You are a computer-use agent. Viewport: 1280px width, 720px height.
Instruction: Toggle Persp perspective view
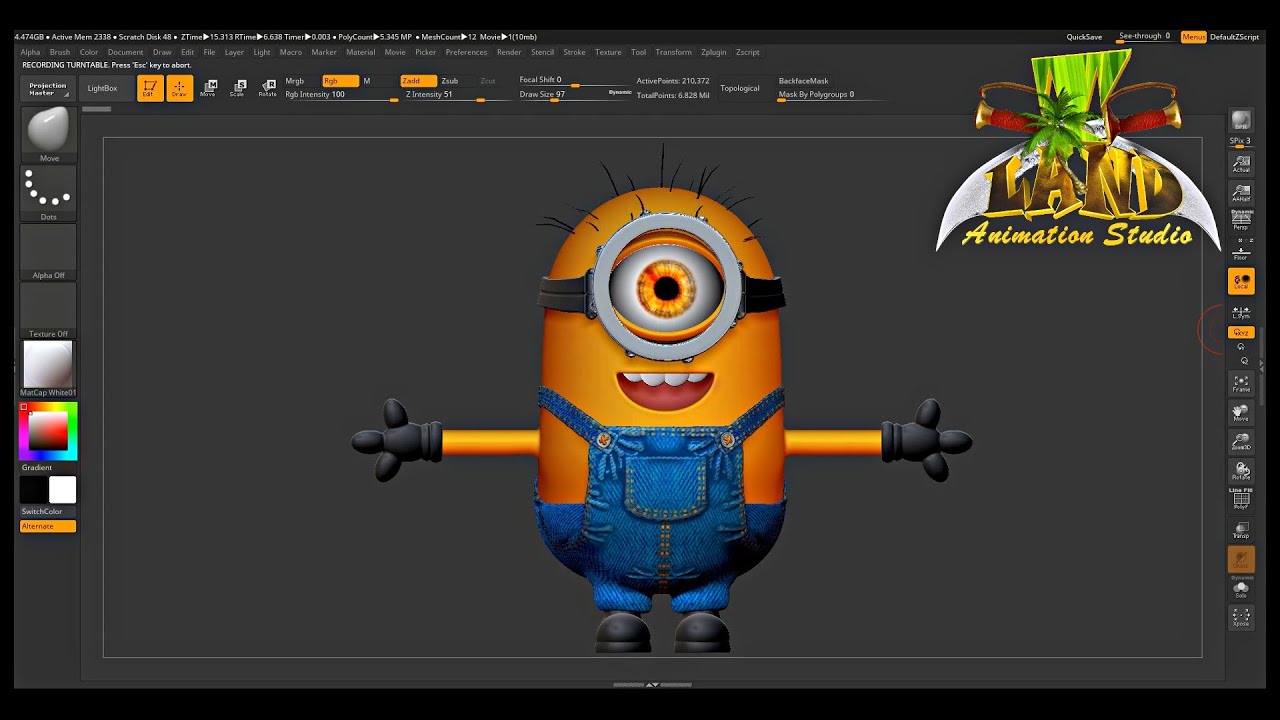1241,222
